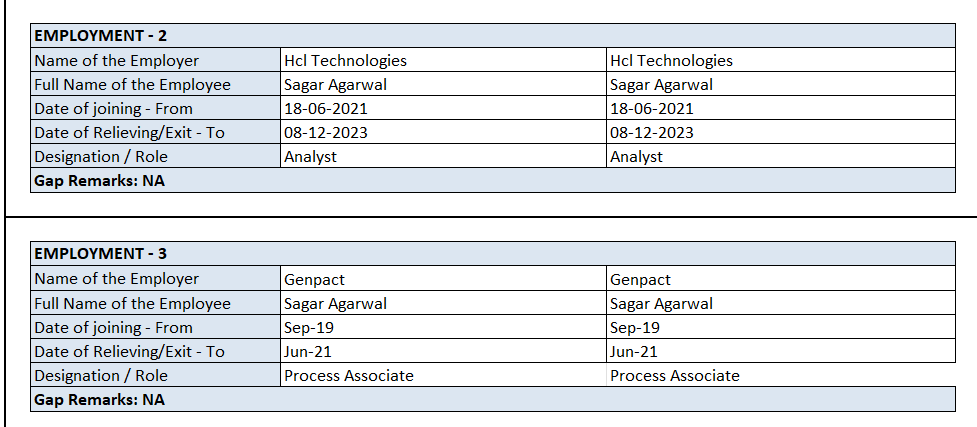Select the first Analyst designation cell
This screenshot has width=977, height=427.
pyautogui.click(x=310, y=156)
